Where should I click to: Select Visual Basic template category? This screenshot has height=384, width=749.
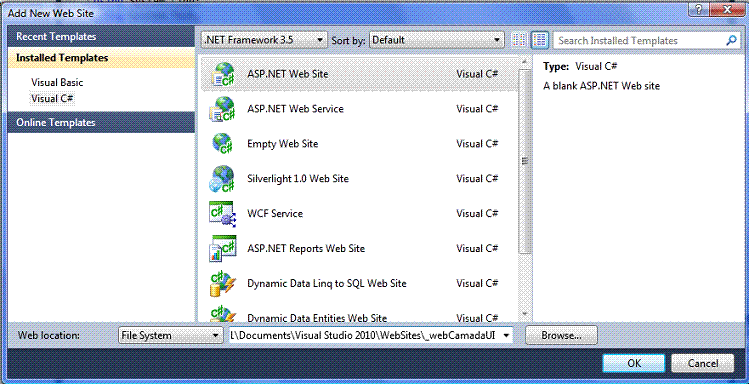[x=57, y=82]
